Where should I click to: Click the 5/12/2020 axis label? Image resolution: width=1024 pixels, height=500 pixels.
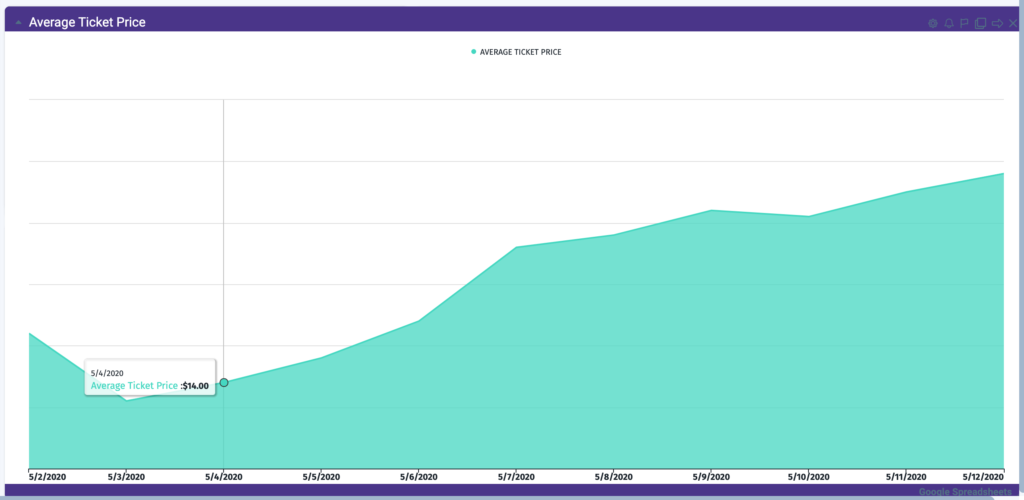982,477
